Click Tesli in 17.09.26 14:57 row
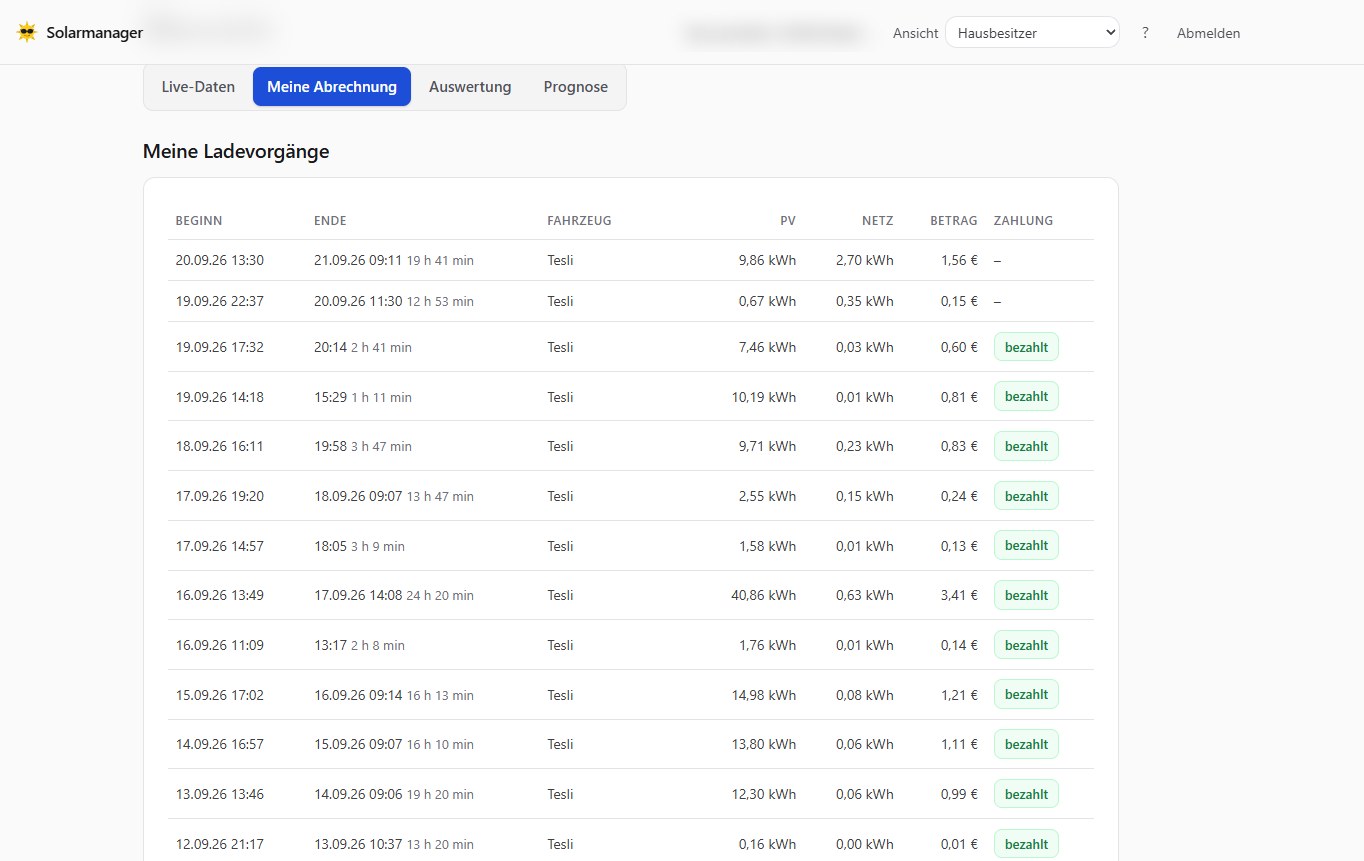Screen dimensions: 1364x861 point(561,546)
